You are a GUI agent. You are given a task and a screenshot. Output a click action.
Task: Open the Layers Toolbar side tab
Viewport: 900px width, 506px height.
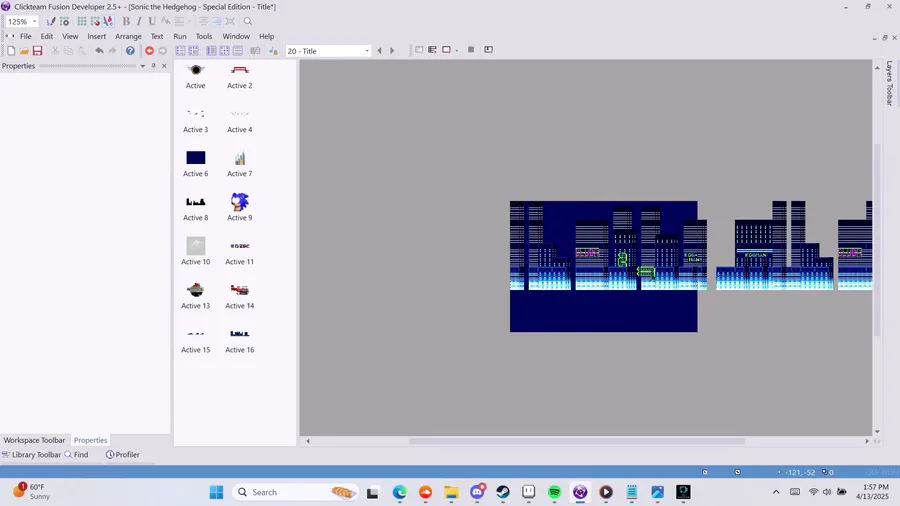point(890,83)
